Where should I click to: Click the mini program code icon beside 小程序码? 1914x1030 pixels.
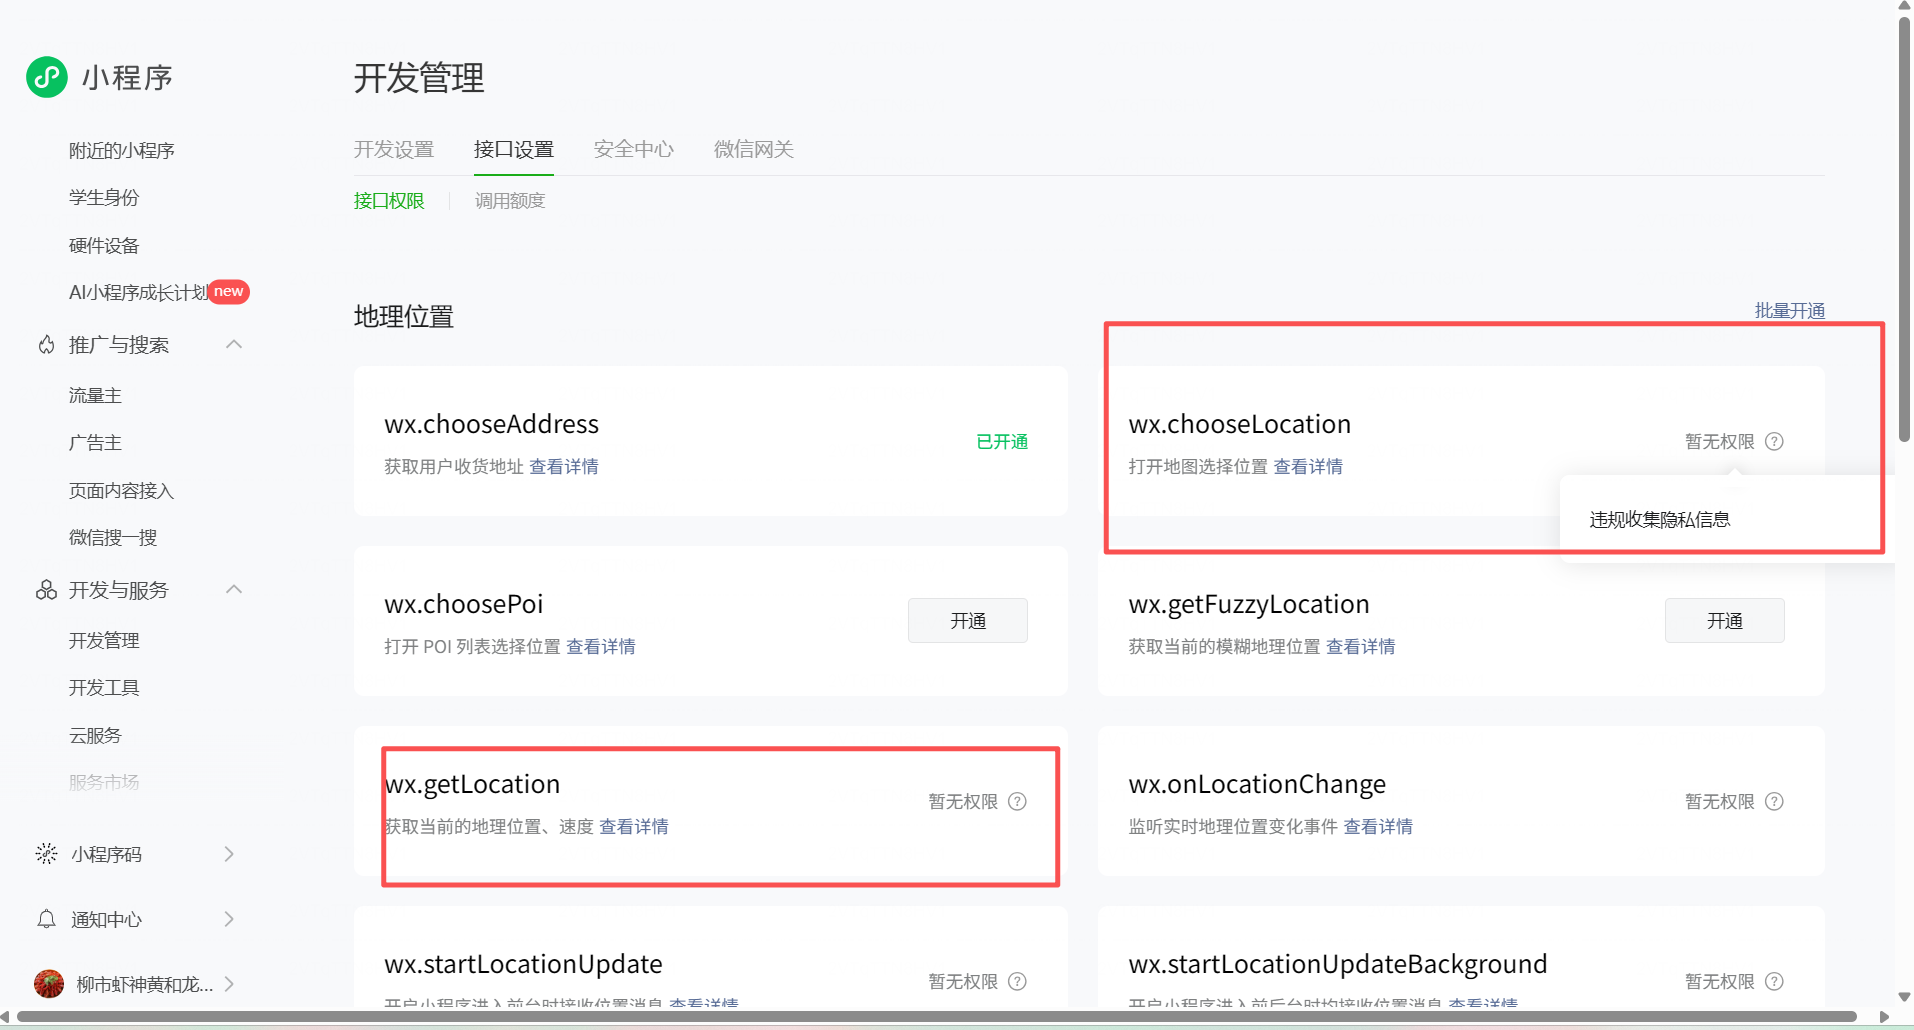point(46,854)
